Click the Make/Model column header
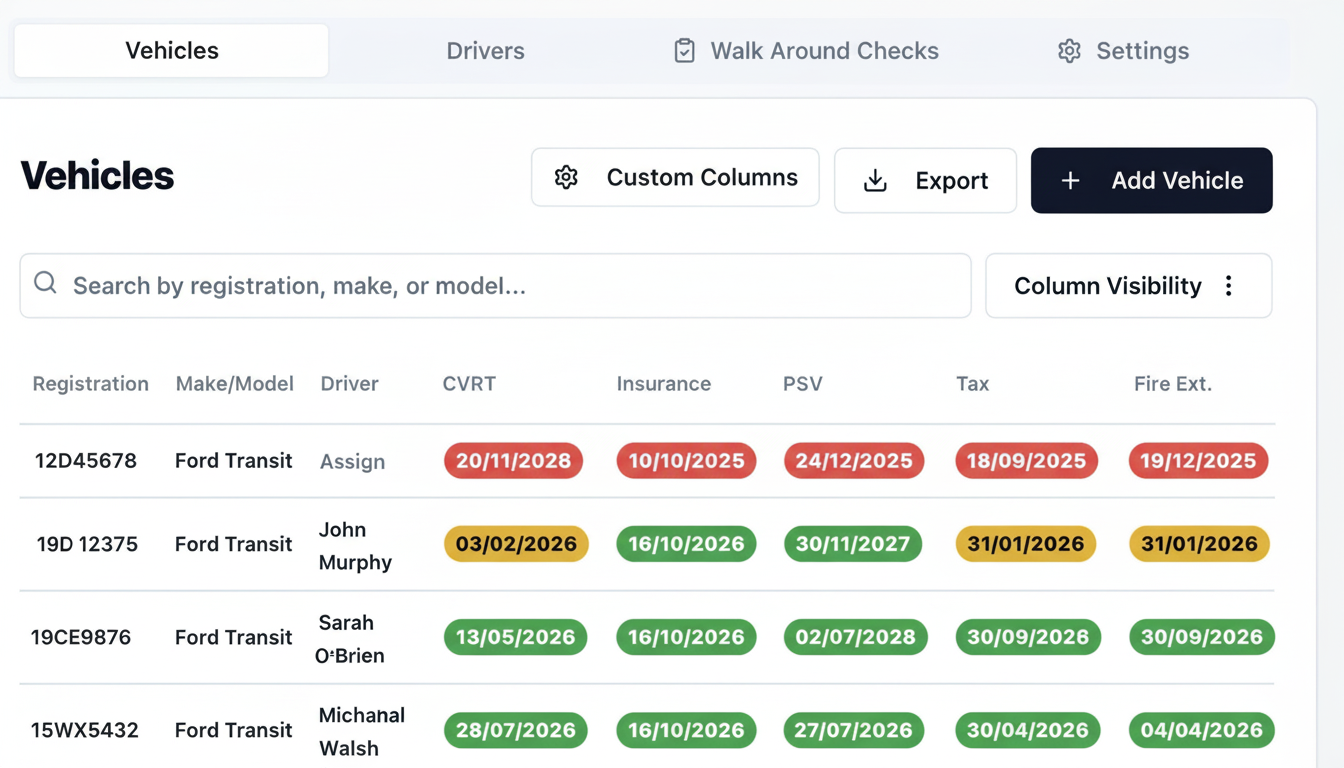The height and width of the screenshot is (768, 1344). (x=234, y=384)
